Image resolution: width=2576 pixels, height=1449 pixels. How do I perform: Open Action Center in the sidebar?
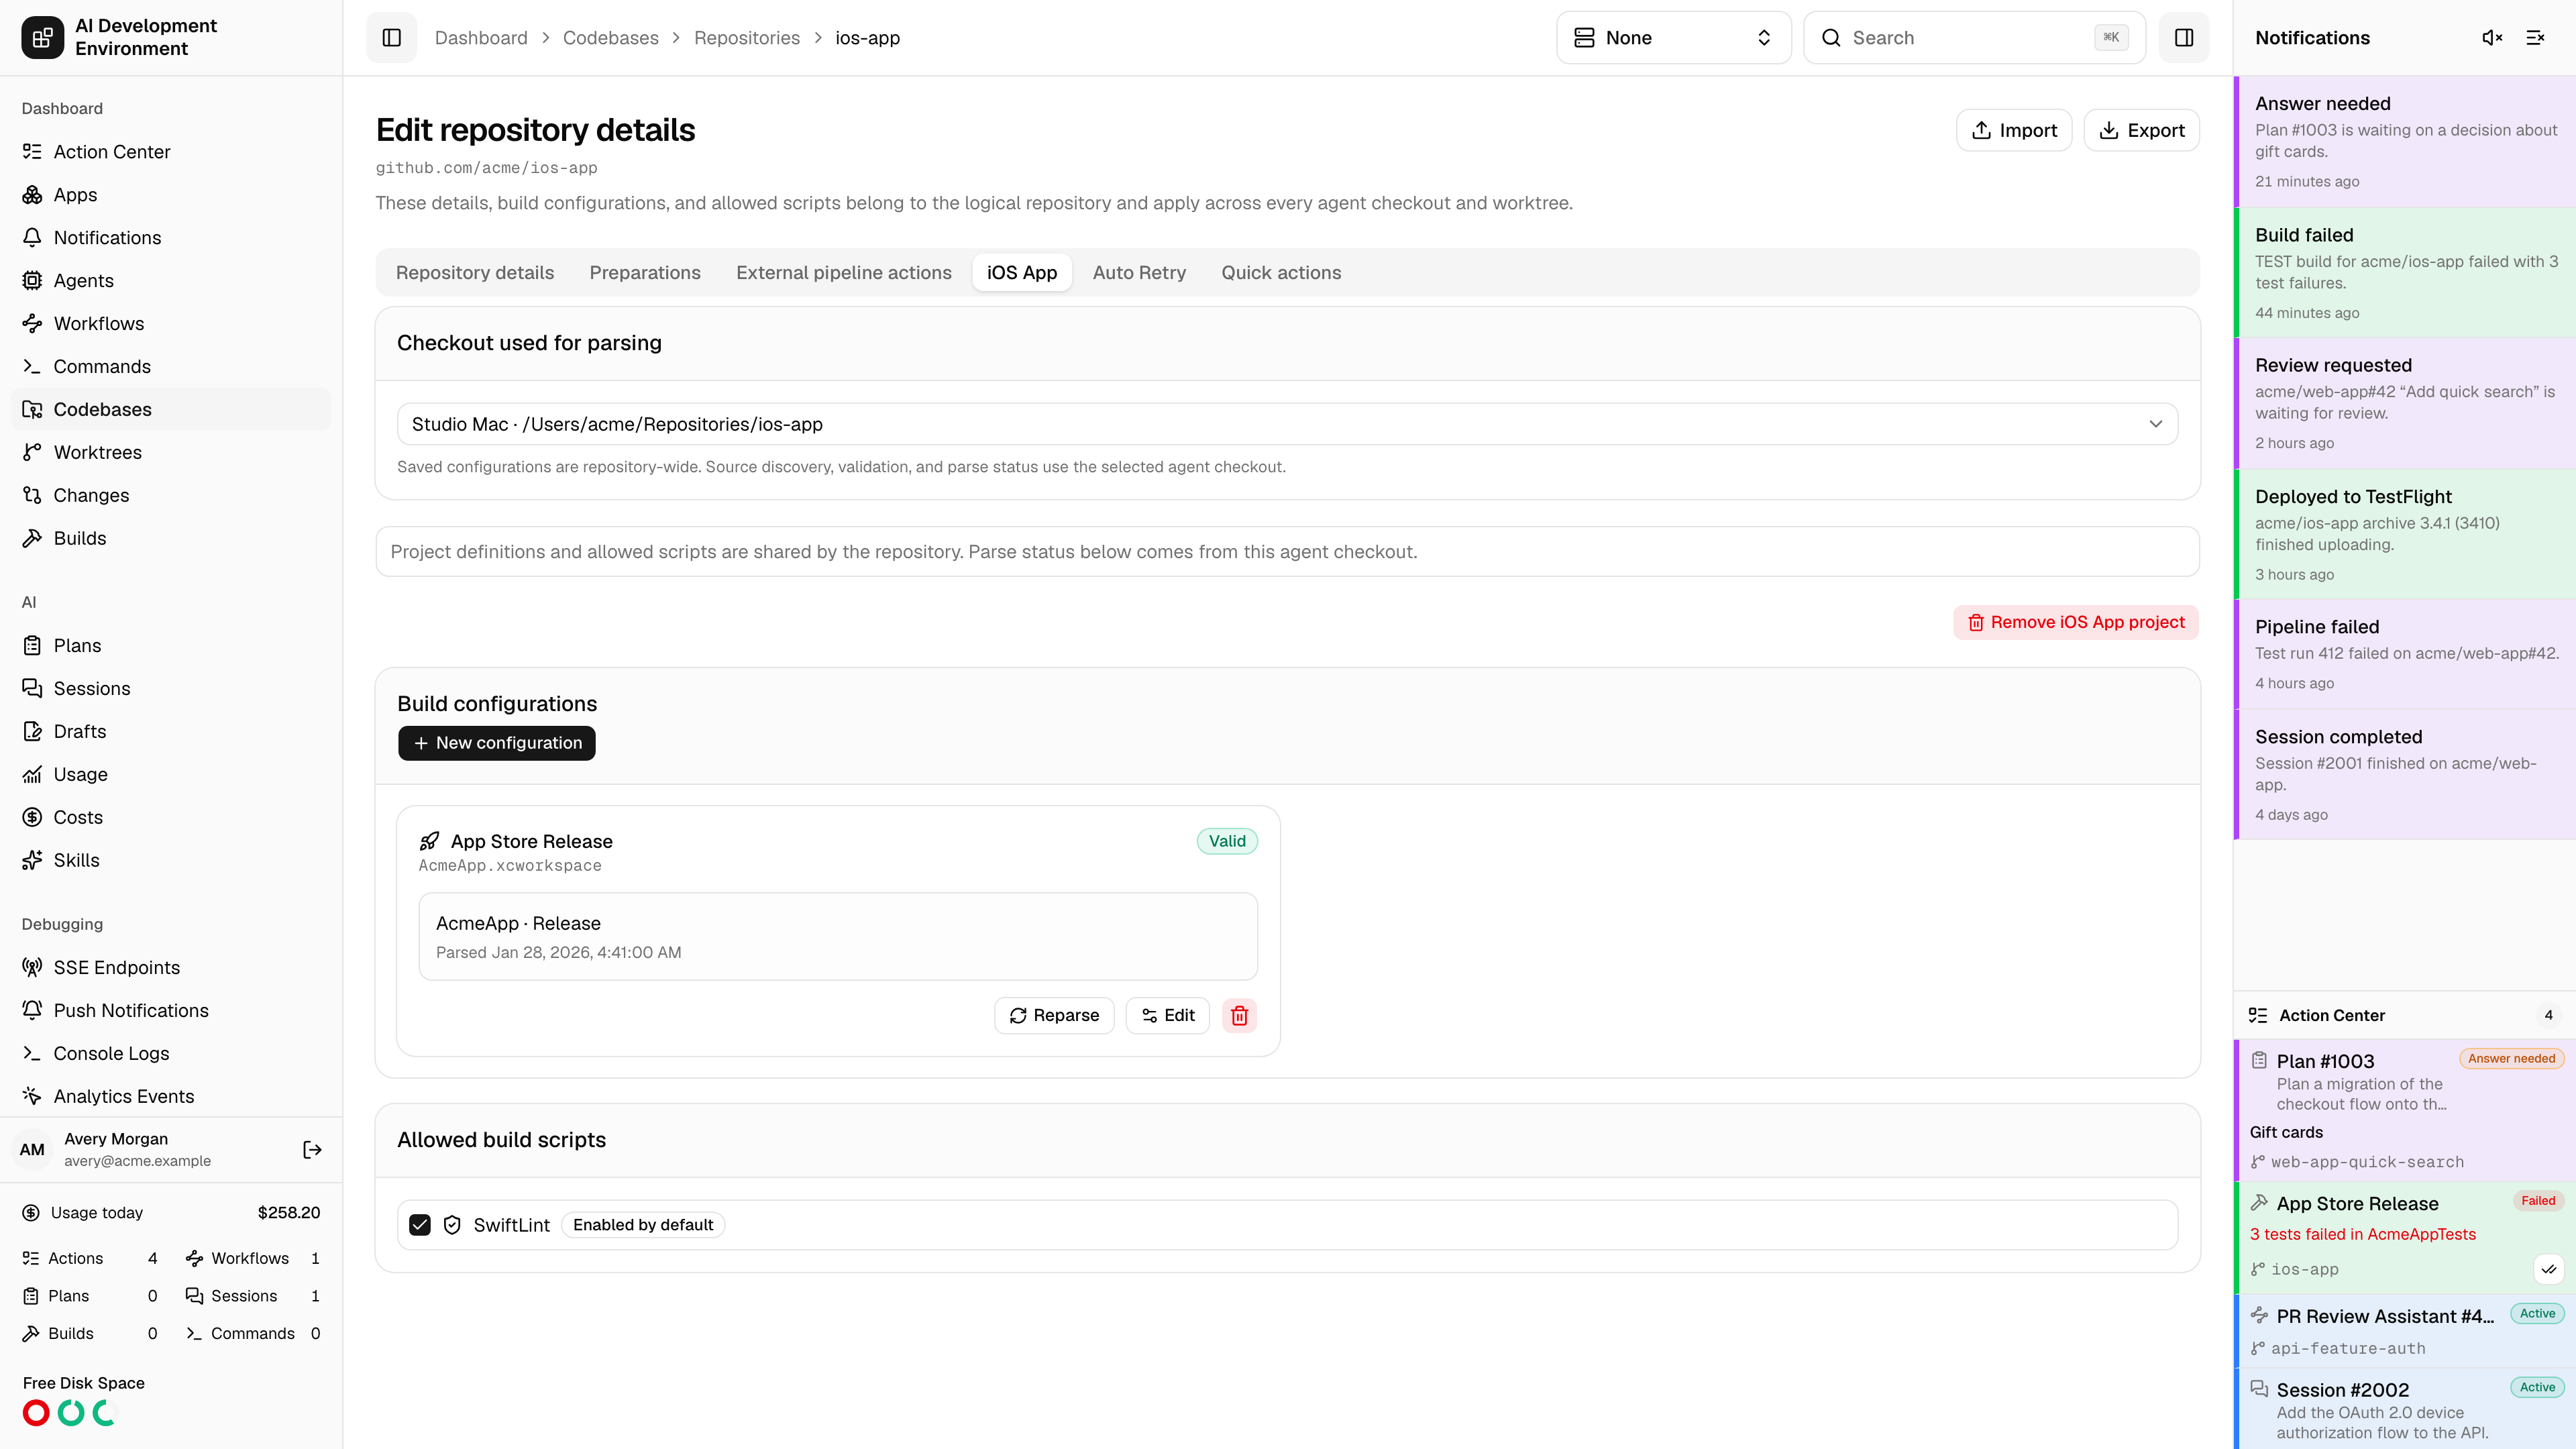click(171, 152)
